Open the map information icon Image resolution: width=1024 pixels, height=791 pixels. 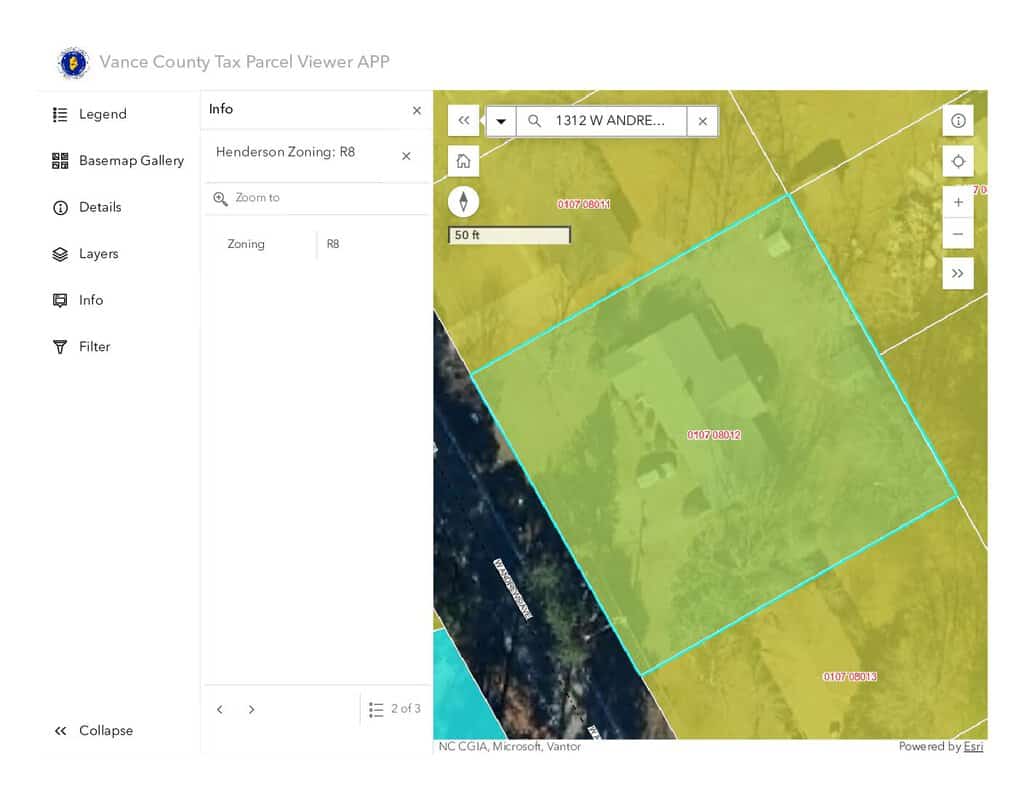[x=958, y=121]
